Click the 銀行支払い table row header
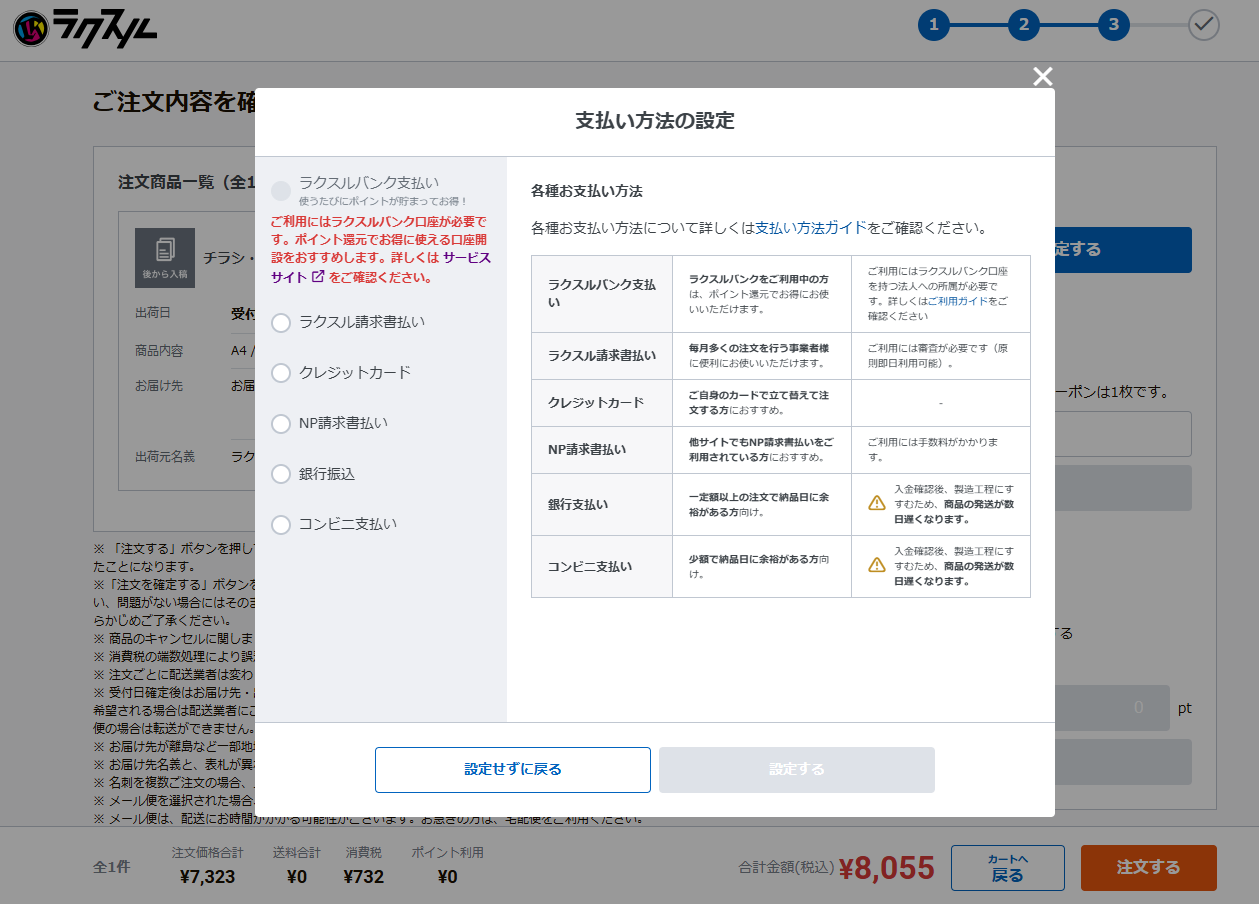The image size is (1259, 904). tap(602, 504)
